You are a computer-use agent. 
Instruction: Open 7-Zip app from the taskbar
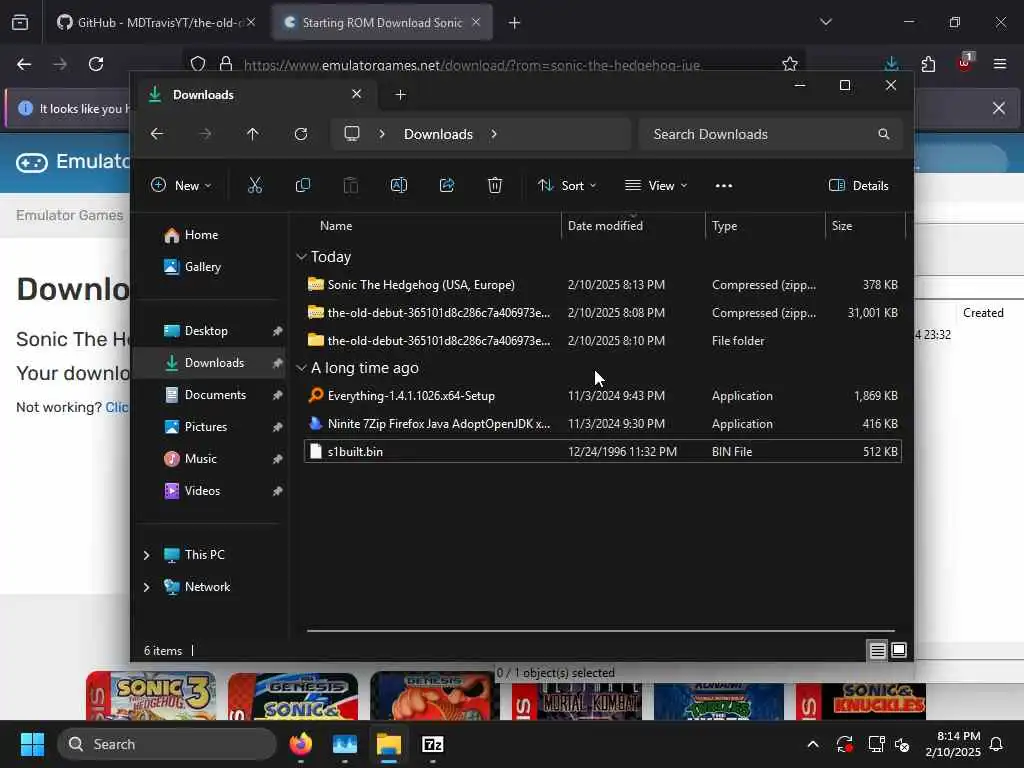(432, 744)
